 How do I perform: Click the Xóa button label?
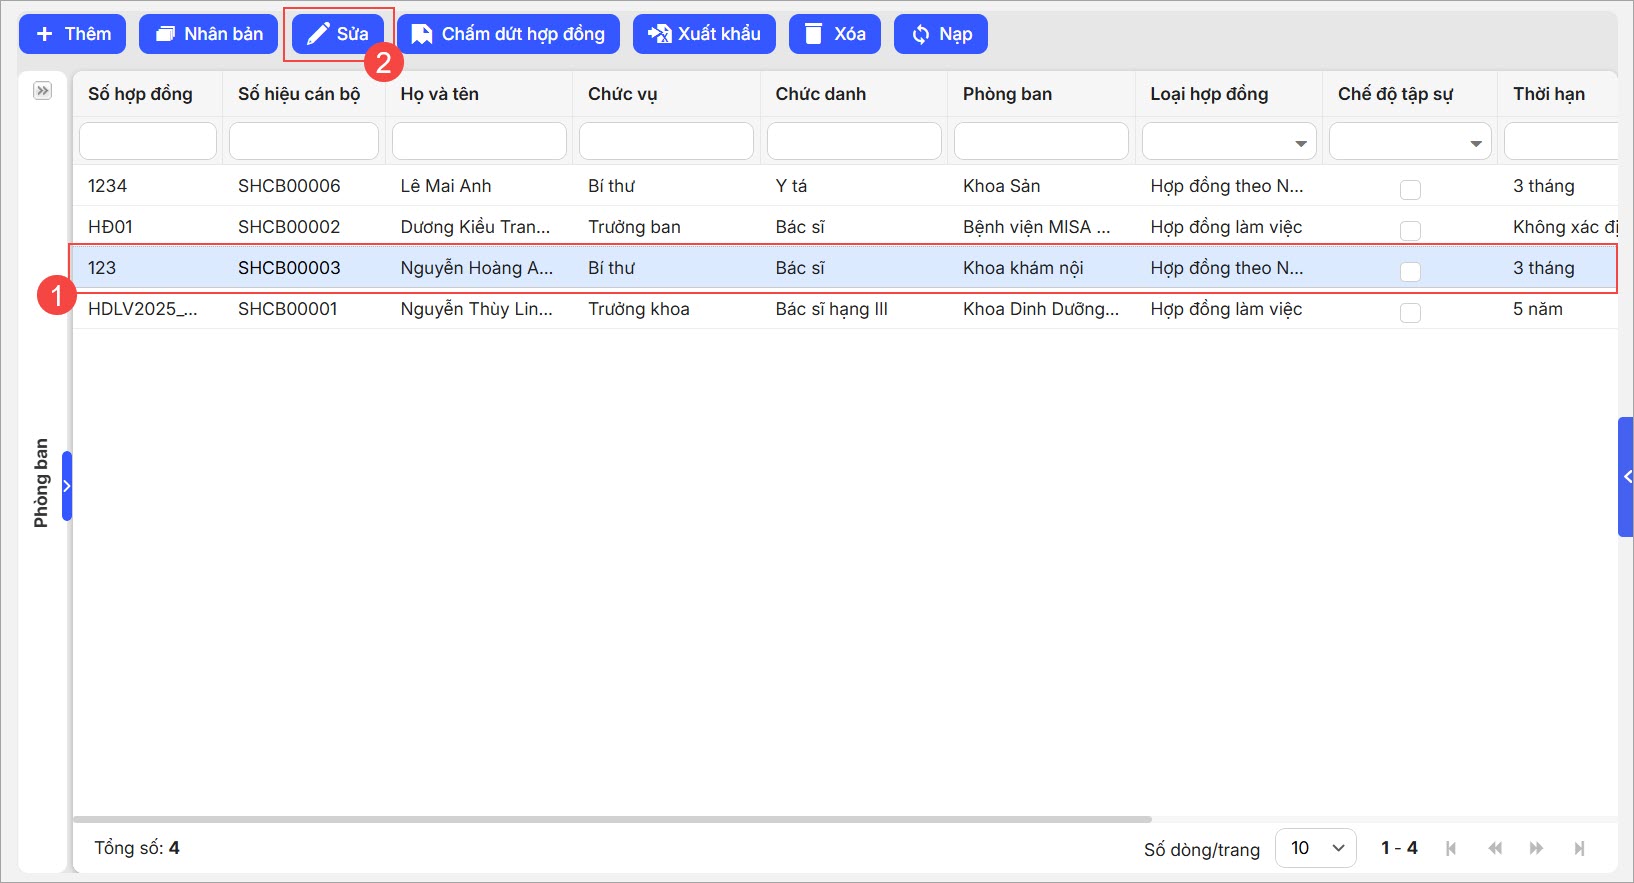850,34
